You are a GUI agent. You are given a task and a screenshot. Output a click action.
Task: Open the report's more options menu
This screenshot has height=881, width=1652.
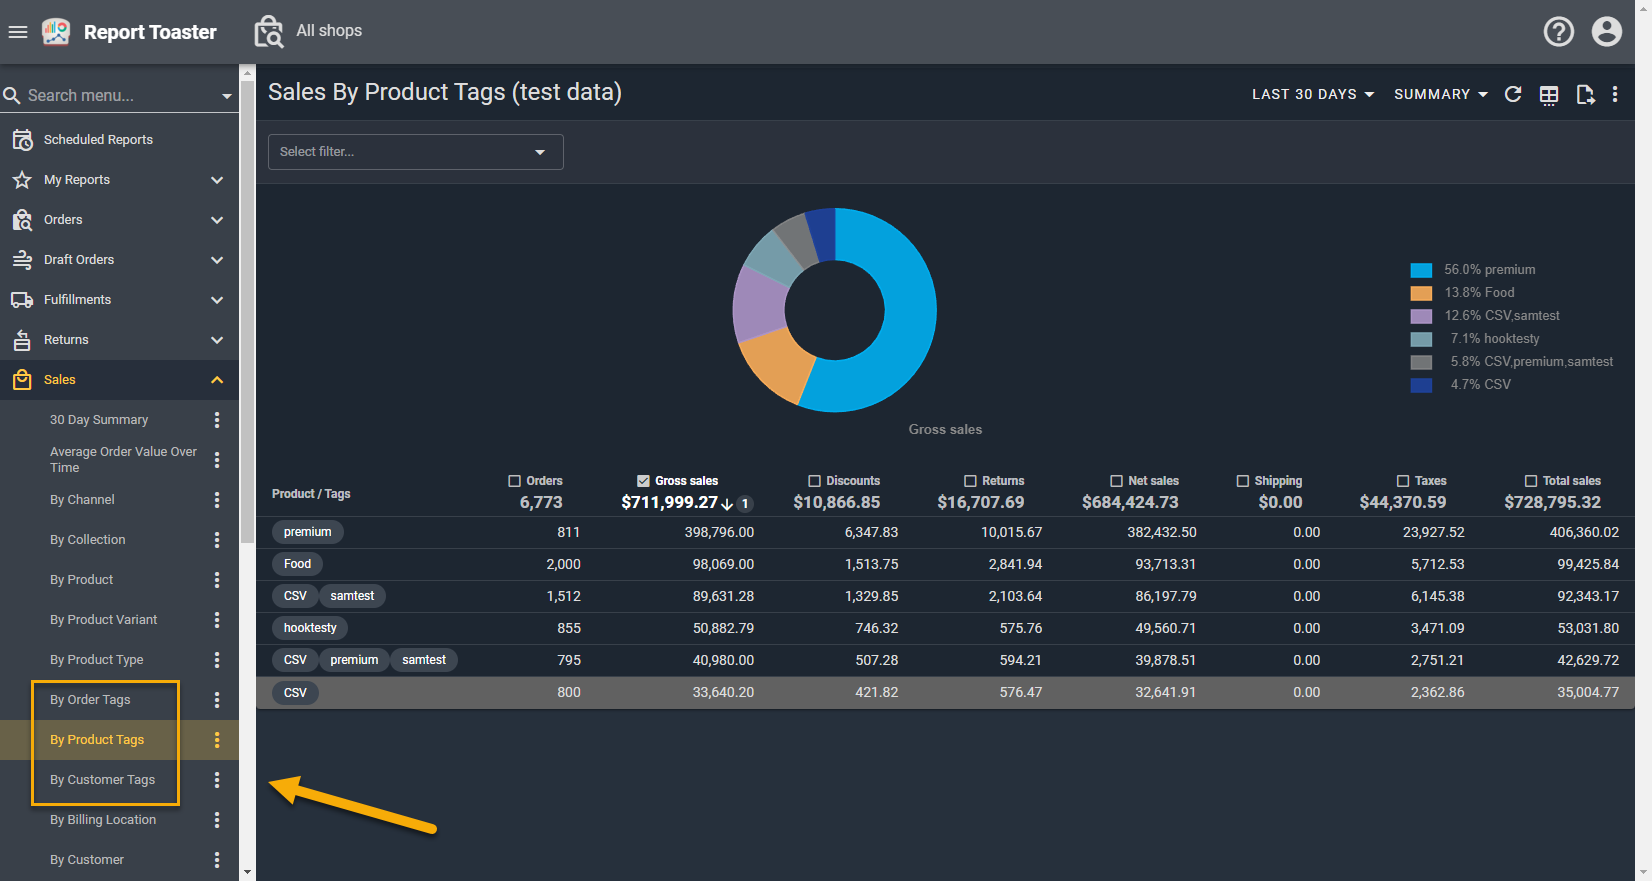pyautogui.click(x=1615, y=94)
